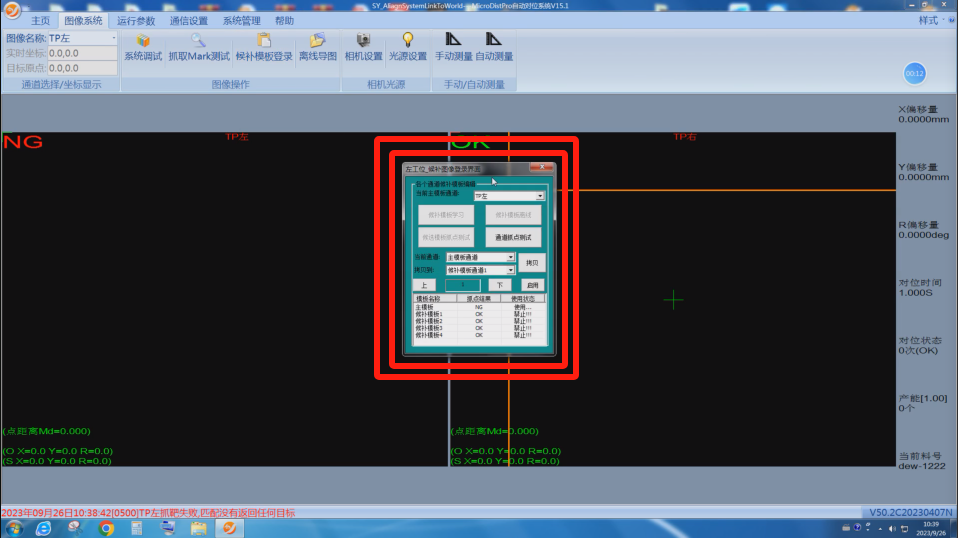
Task: Expand the 图像名称 TP左 dropdown
Action: 114,38
